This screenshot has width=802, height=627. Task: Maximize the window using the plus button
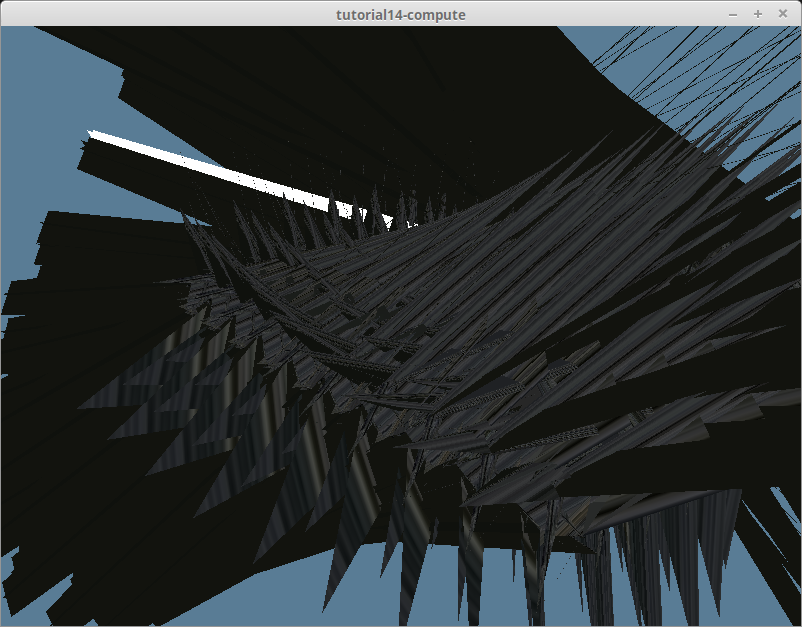coord(757,14)
